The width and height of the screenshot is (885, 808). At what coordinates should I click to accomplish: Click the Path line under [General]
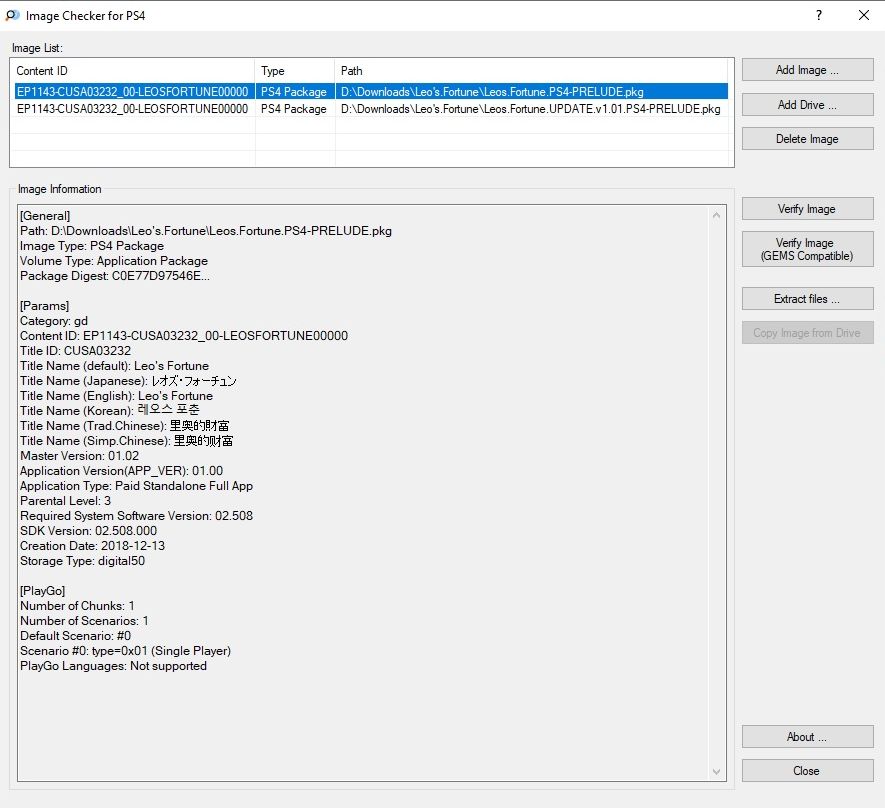(x=206, y=231)
